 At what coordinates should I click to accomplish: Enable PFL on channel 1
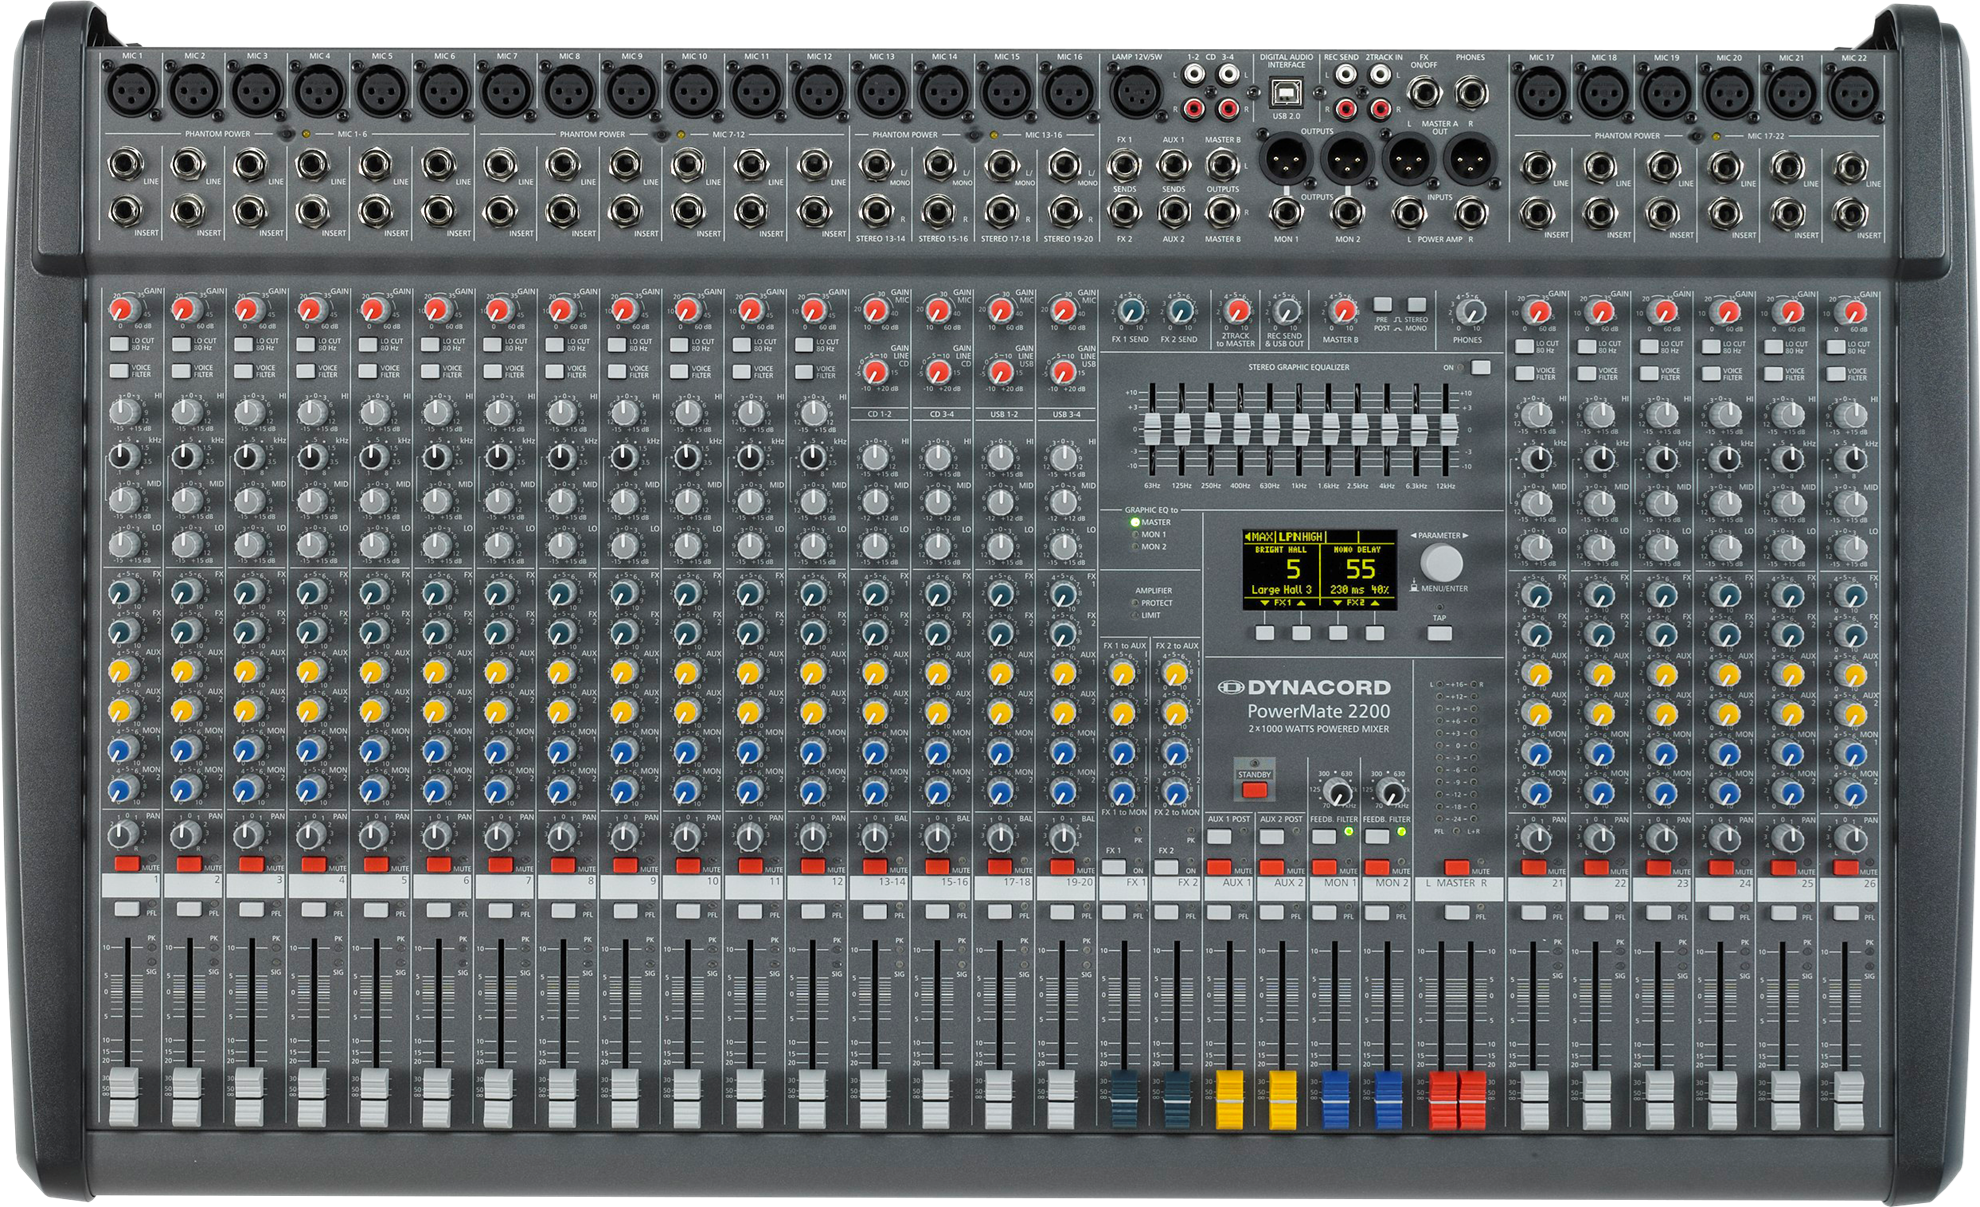pyautogui.click(x=126, y=909)
